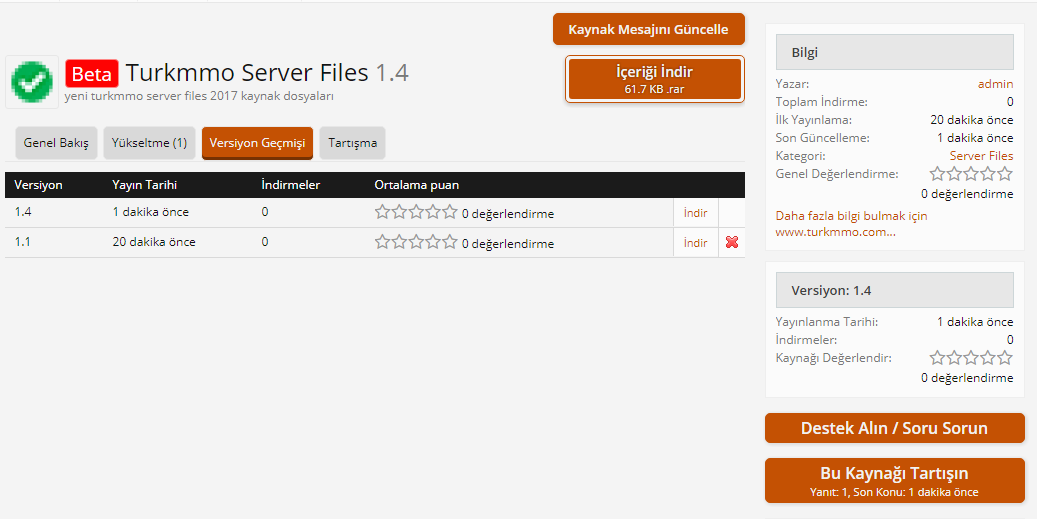The height and width of the screenshot is (519, 1037).
Task: Open Daha fazla bilgi bulmak için link
Action: point(851,224)
